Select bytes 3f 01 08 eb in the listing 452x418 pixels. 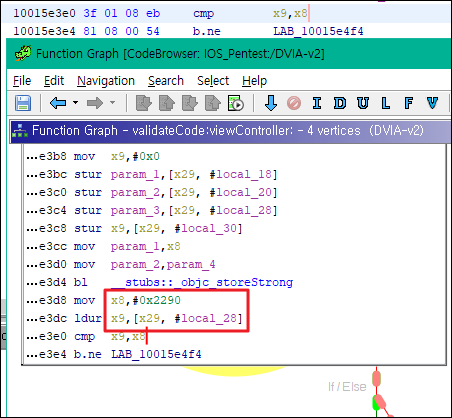coord(122,13)
